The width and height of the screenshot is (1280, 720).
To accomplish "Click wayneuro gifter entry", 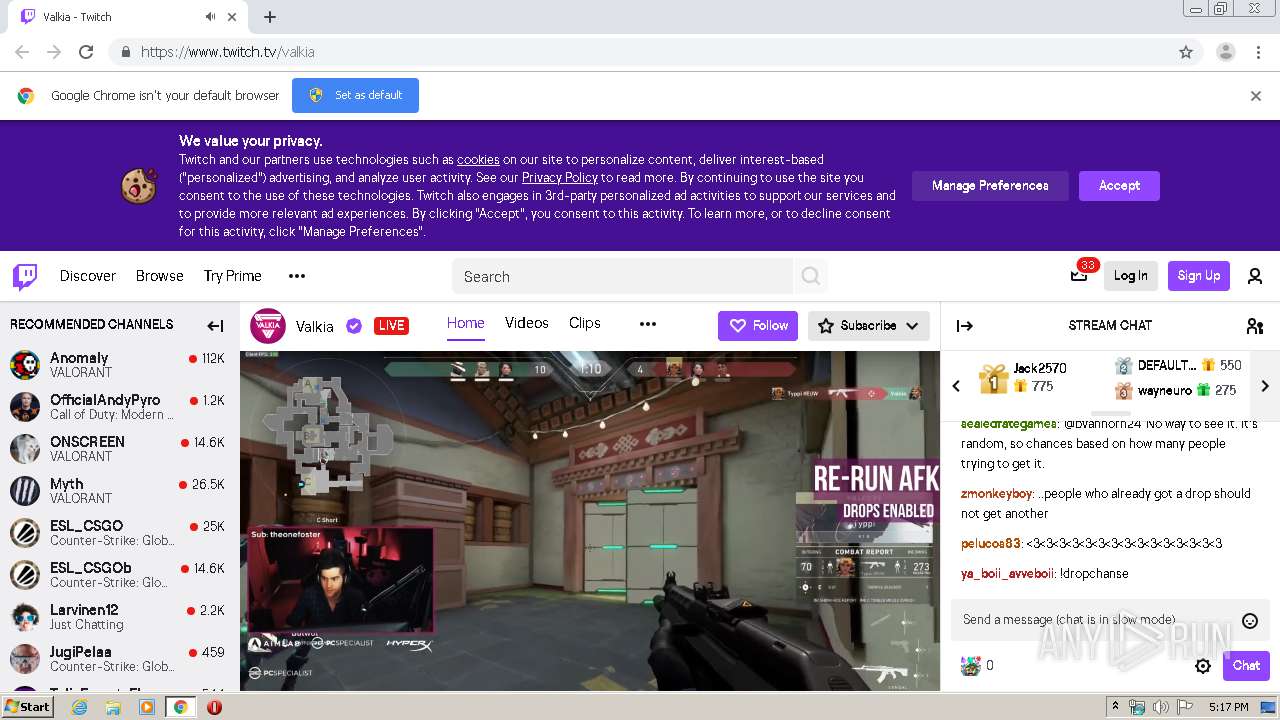I will pos(1176,391).
